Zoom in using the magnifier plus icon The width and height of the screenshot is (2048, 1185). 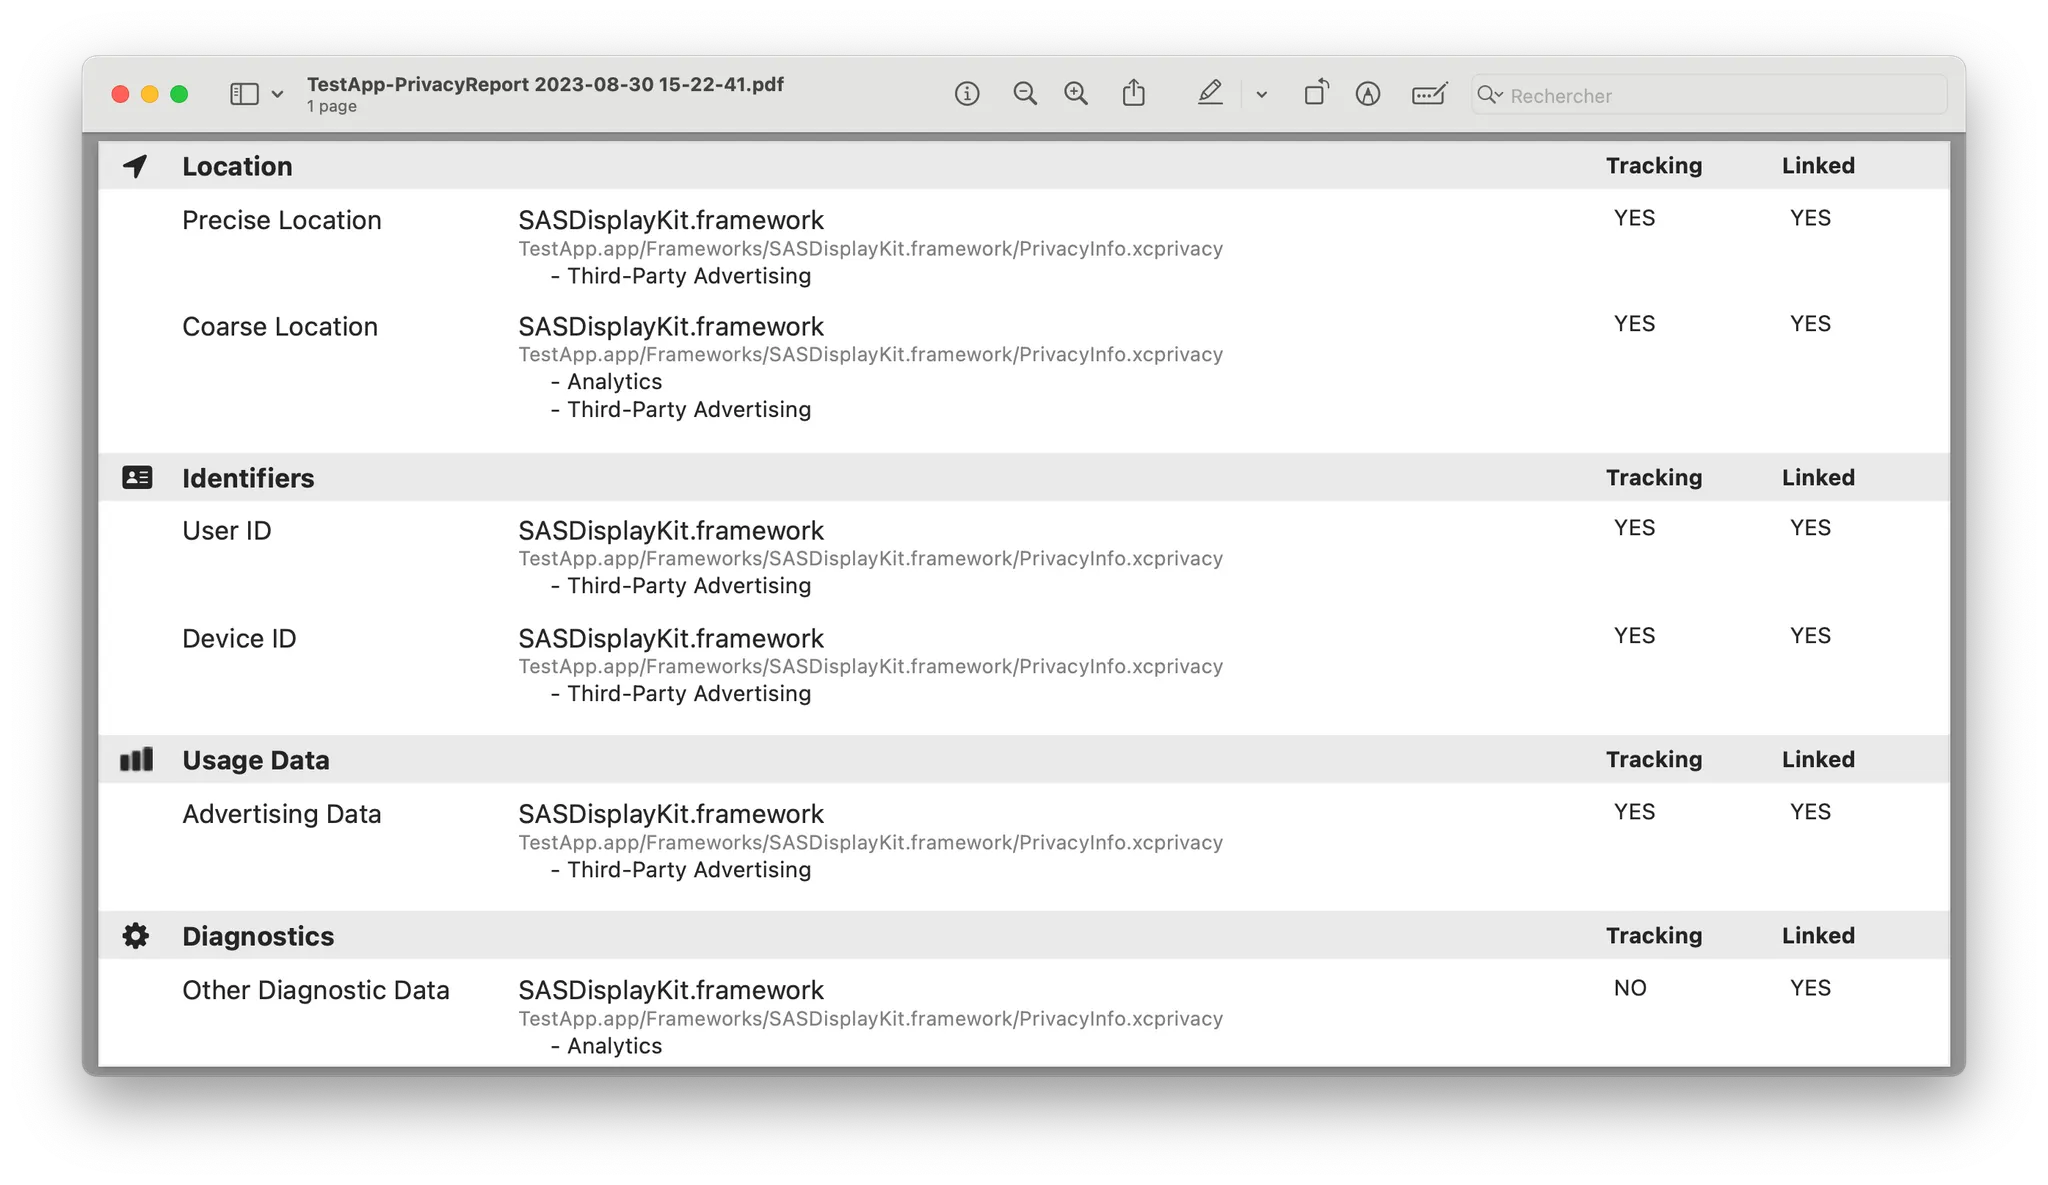click(1076, 94)
